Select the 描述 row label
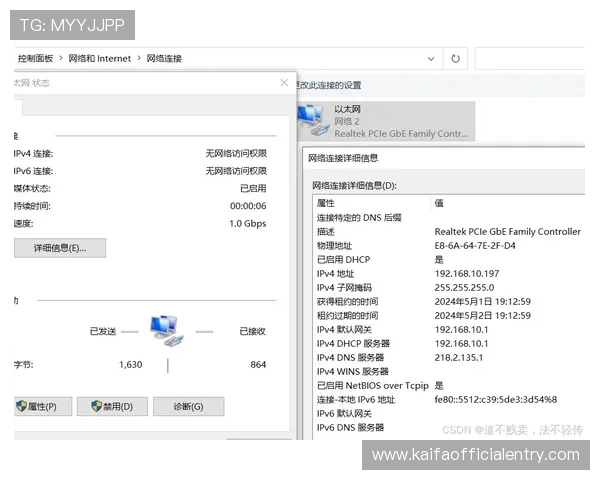Image resolution: width=600 pixels, height=480 pixels. point(326,232)
